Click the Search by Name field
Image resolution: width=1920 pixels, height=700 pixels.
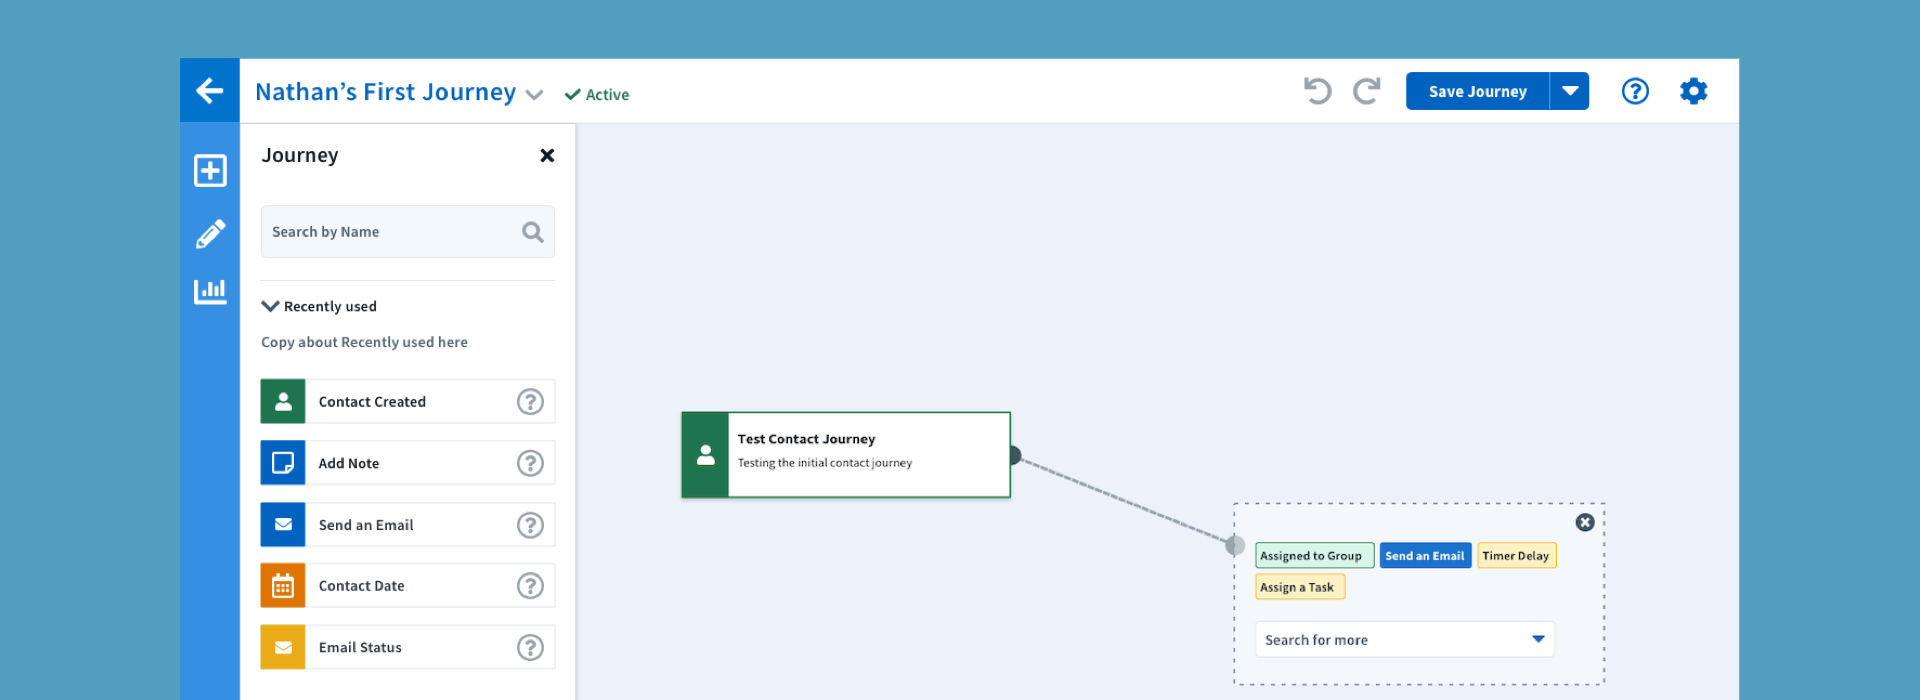point(392,232)
